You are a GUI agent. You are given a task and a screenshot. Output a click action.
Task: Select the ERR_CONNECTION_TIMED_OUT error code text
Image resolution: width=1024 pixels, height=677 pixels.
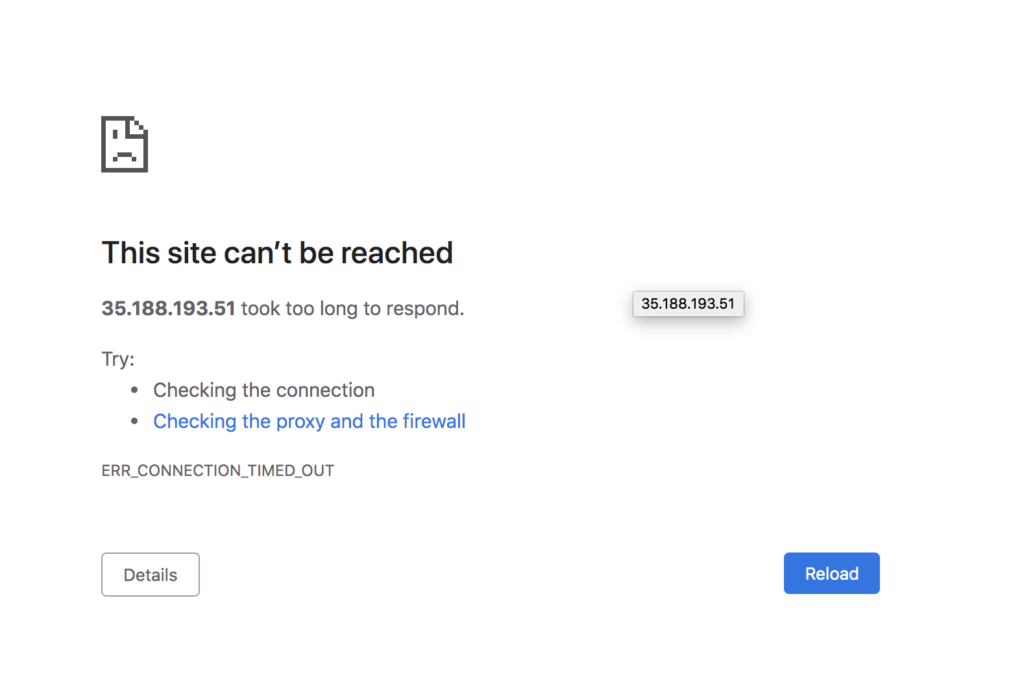point(217,471)
